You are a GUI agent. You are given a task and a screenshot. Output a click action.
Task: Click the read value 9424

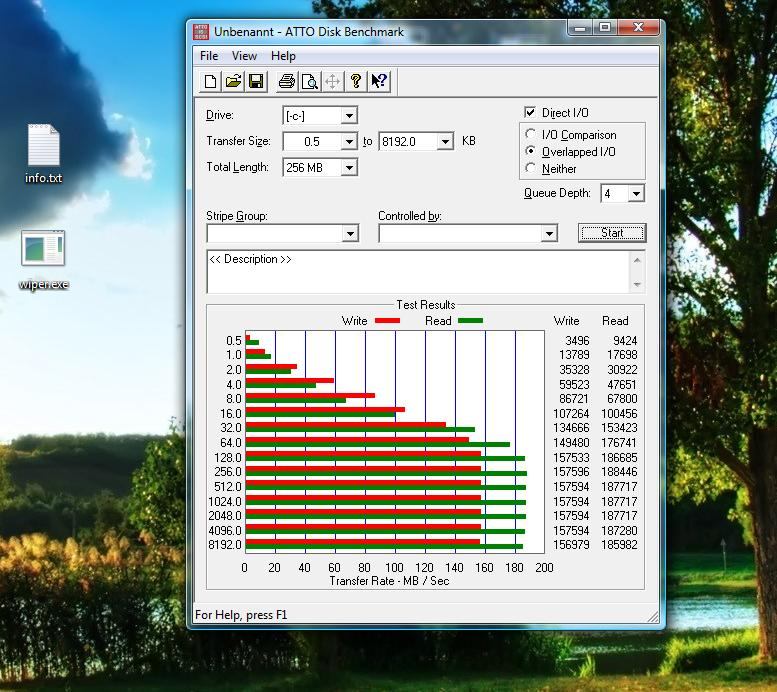625,341
